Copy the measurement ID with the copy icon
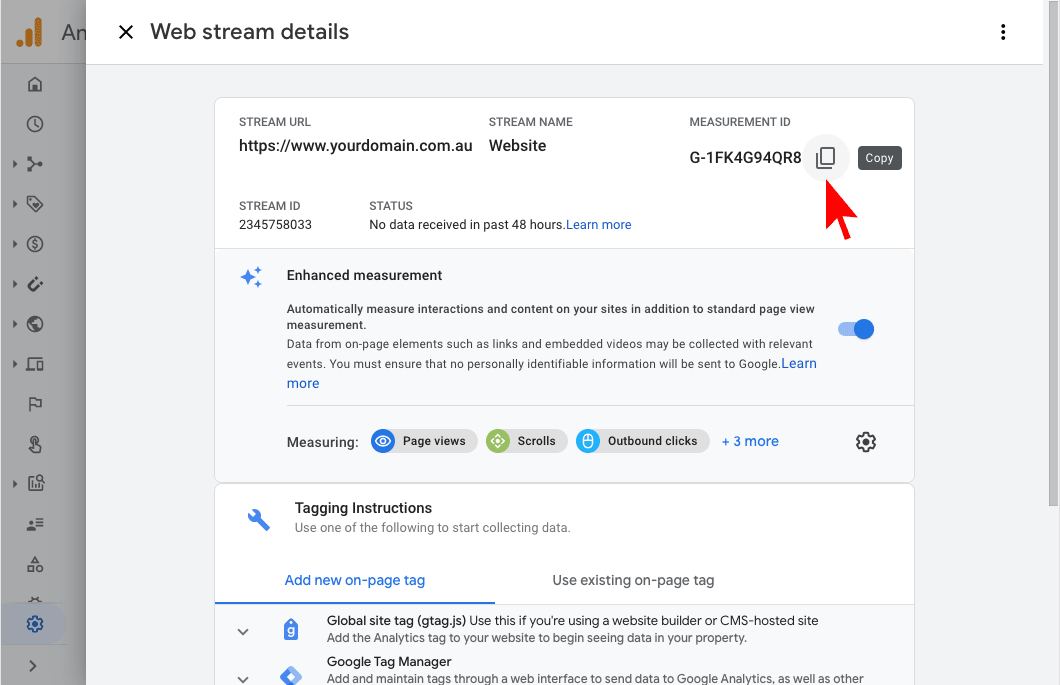 (825, 158)
